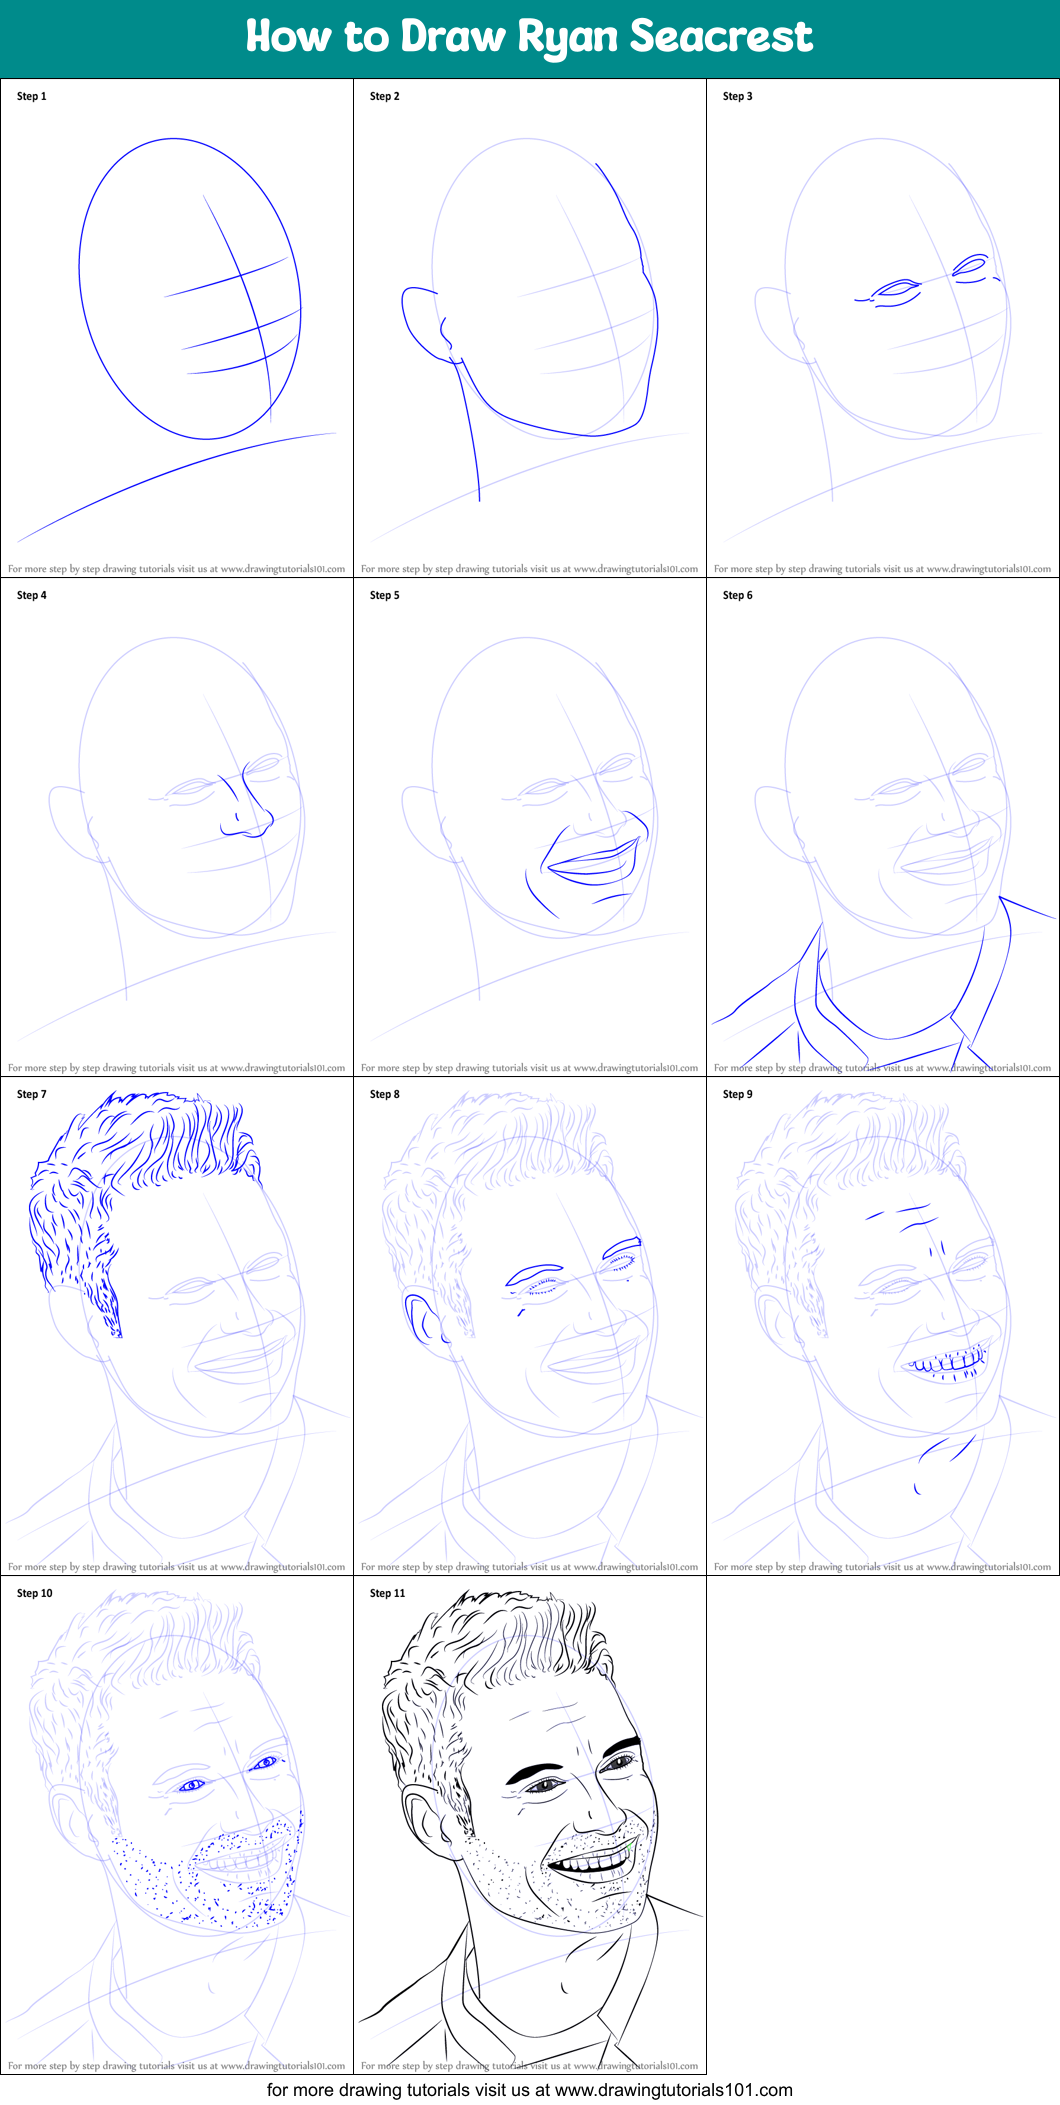
Task: Click the 'Step 8' label
Action: (385, 1094)
